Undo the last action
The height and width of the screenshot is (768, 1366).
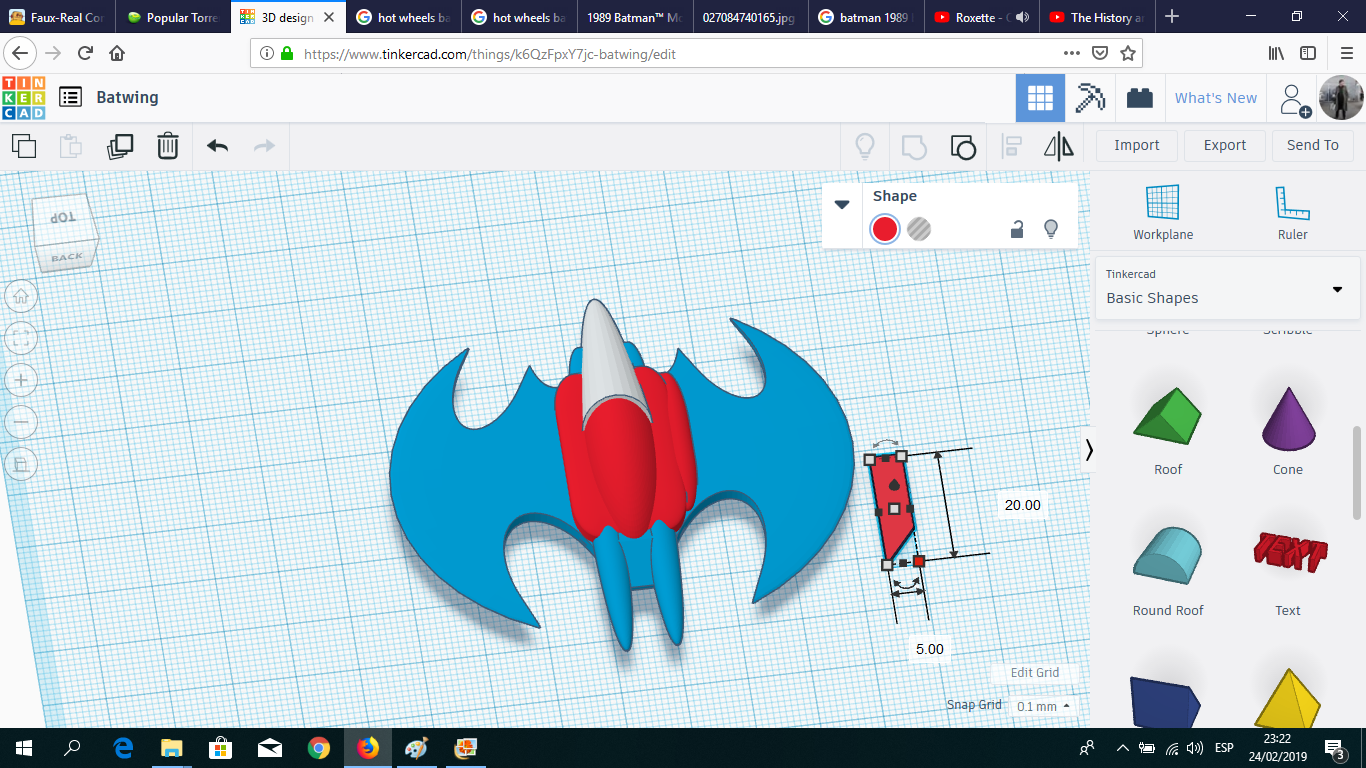[x=217, y=146]
